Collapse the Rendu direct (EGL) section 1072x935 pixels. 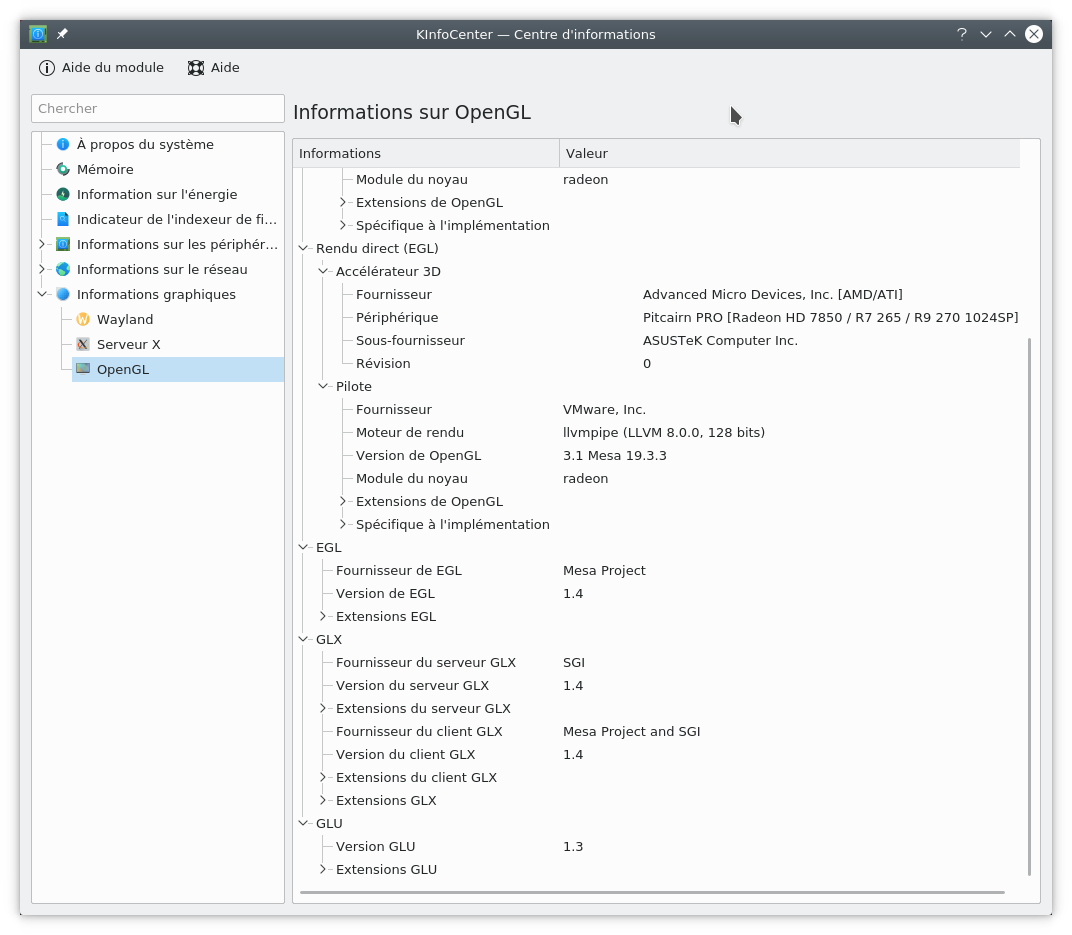(304, 248)
